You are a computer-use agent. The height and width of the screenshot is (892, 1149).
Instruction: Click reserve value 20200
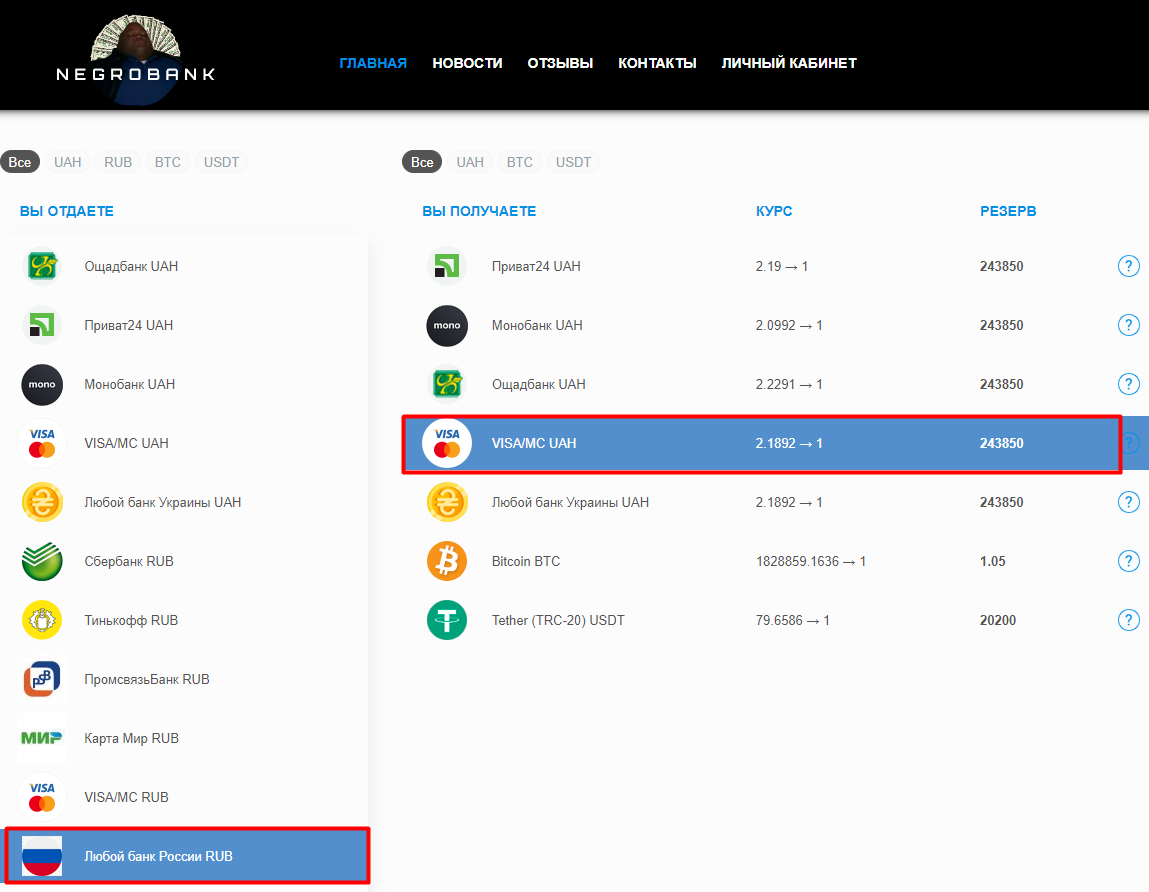click(998, 620)
